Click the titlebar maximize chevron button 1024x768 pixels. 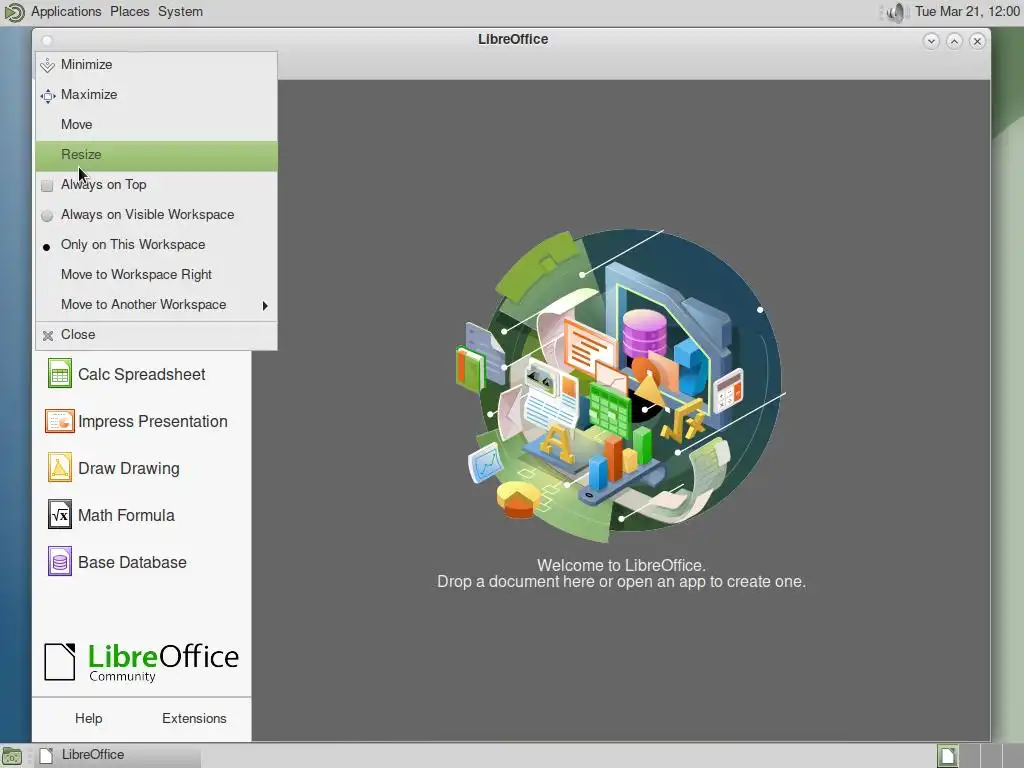pyautogui.click(x=954, y=41)
